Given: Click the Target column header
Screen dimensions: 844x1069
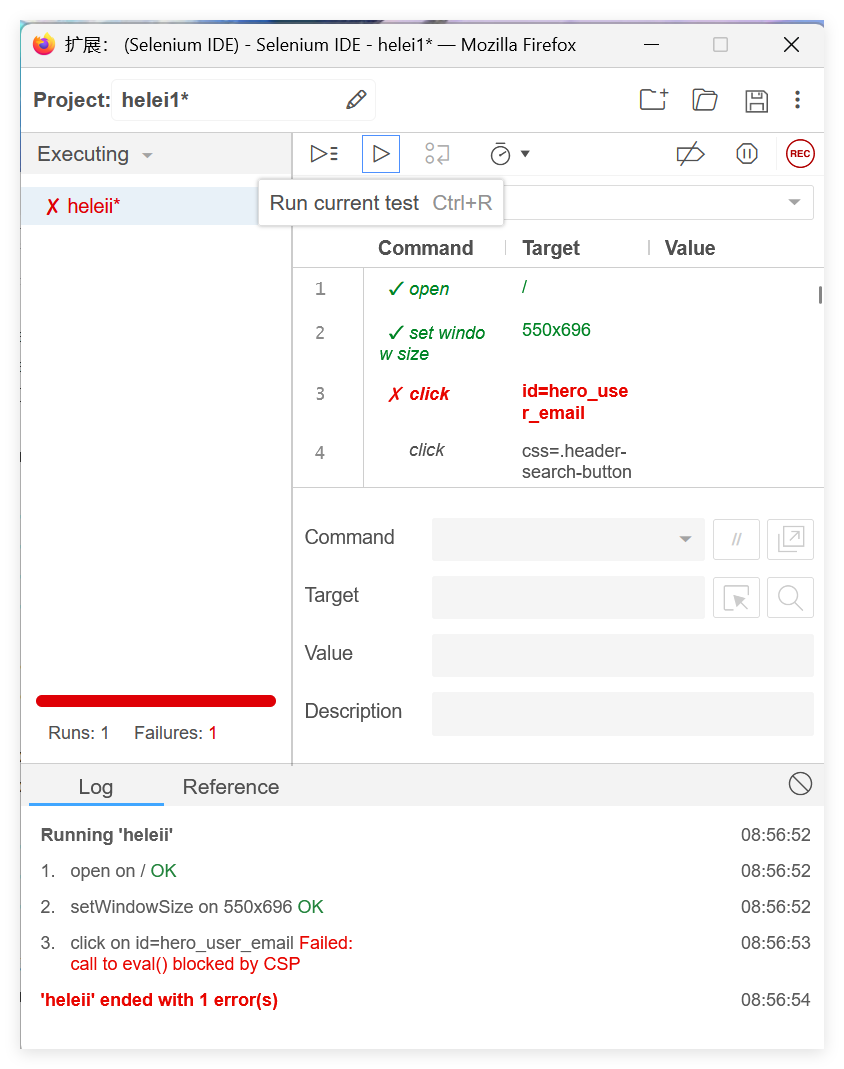Looking at the screenshot, I should point(551,248).
